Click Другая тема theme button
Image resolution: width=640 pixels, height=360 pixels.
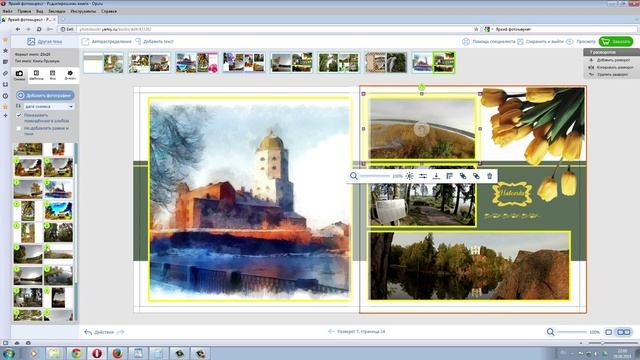coord(45,42)
